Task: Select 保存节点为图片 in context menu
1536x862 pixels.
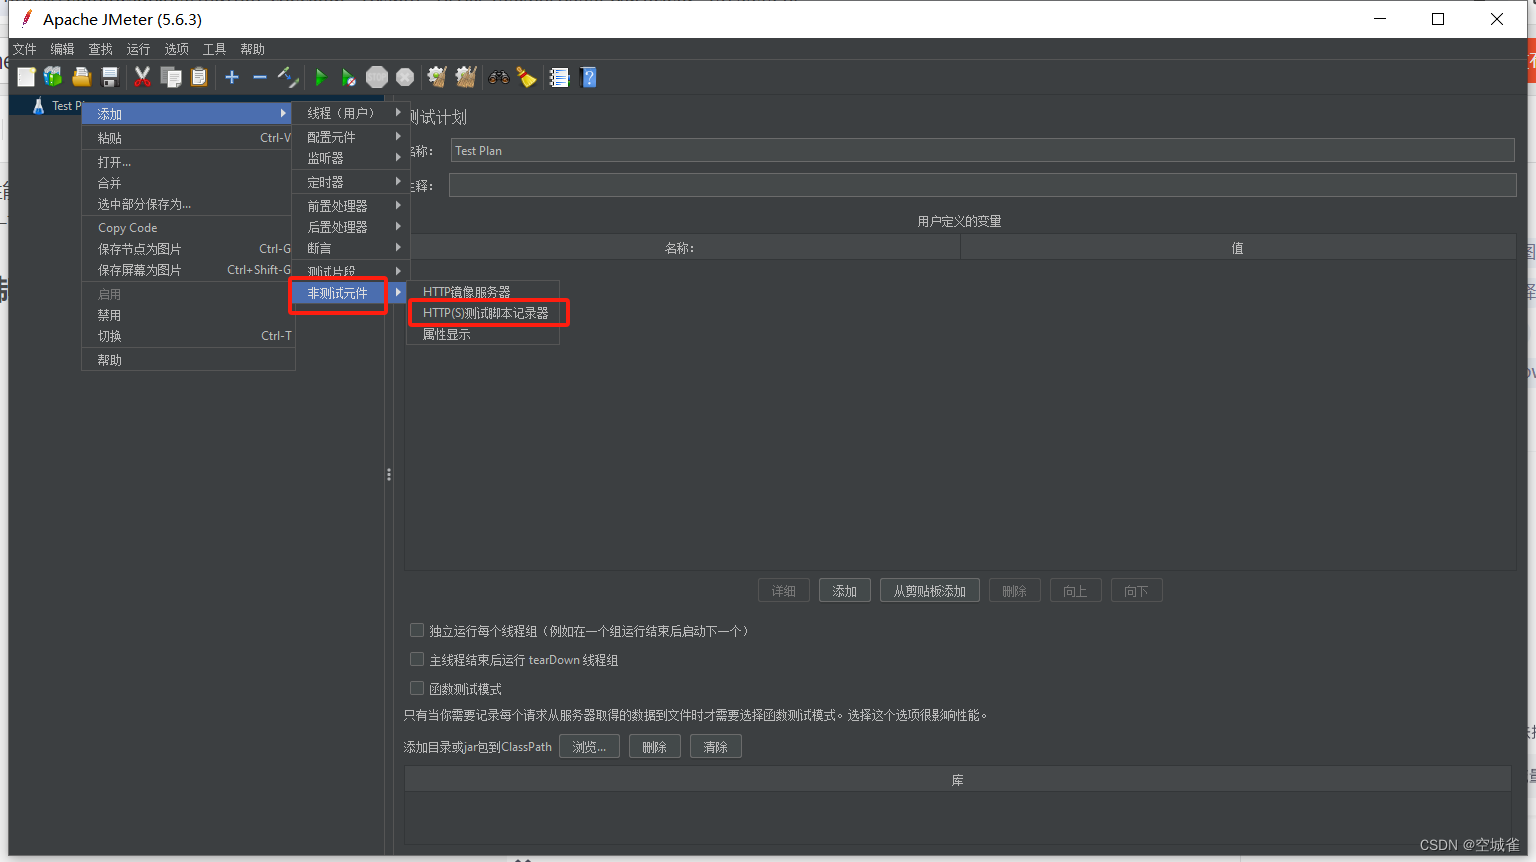Action: pos(188,249)
